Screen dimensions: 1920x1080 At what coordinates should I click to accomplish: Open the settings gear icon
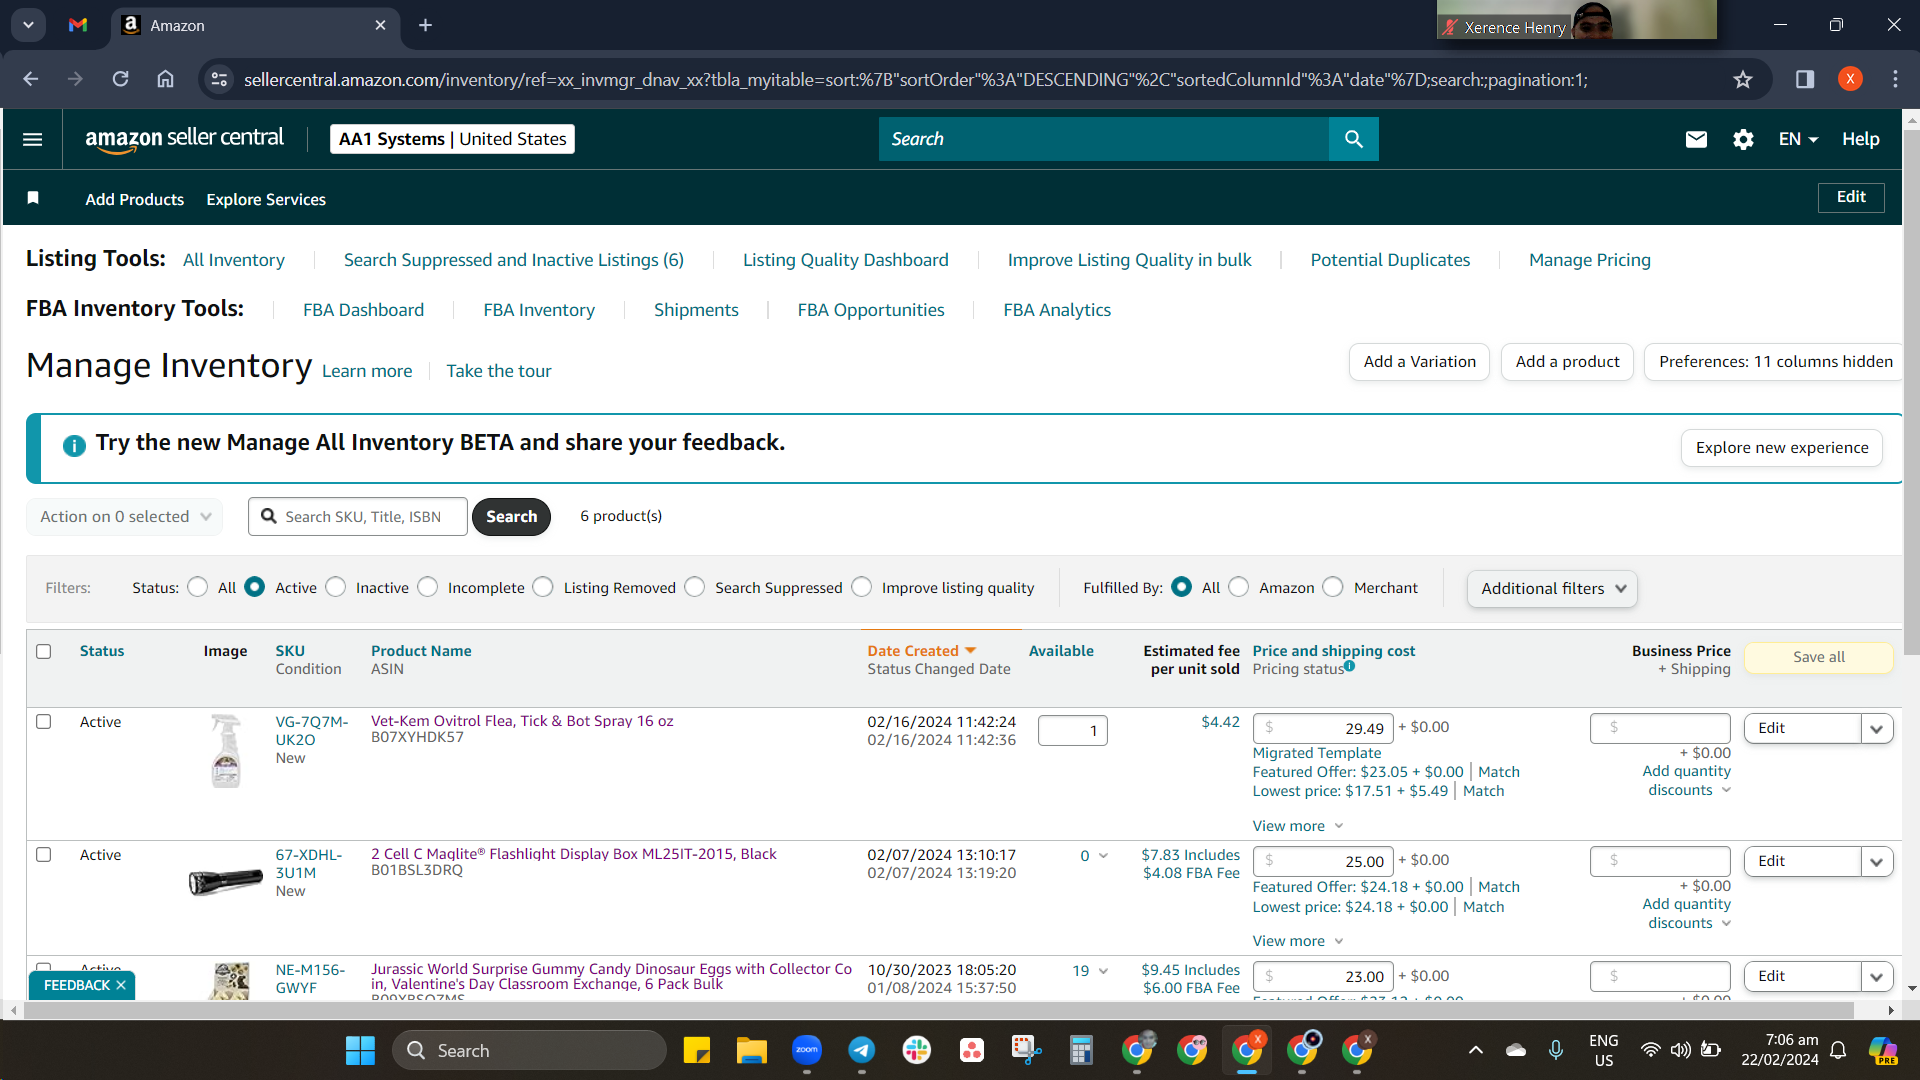[x=1743, y=139]
